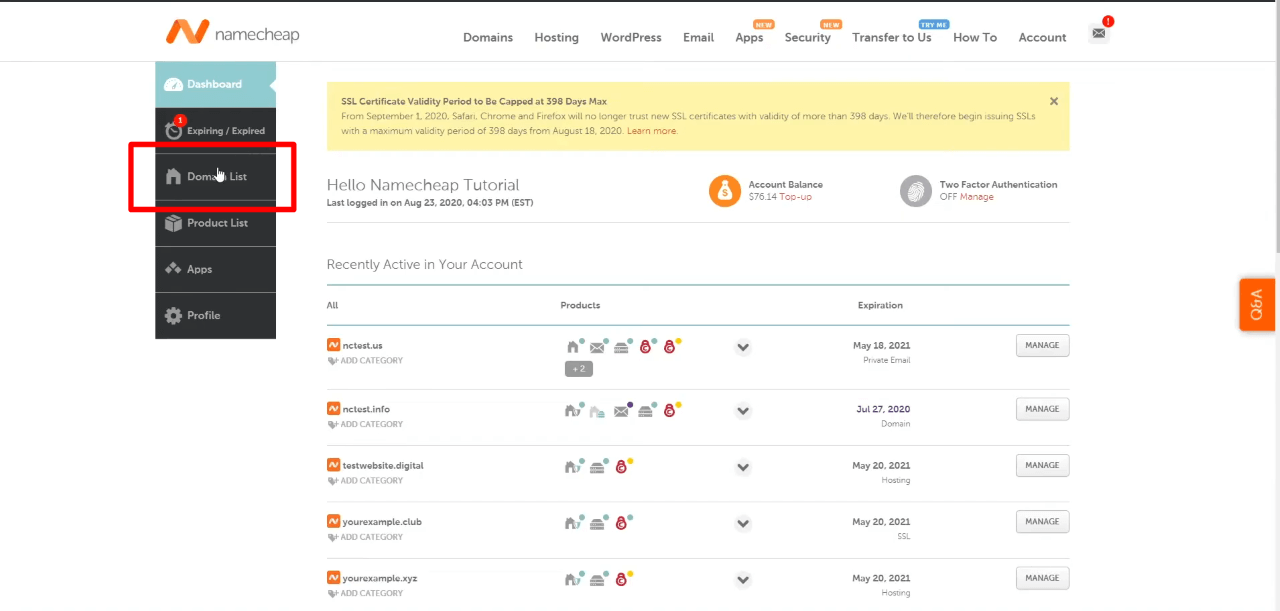The height and width of the screenshot is (611, 1280).
Task: Open Product List in sidebar
Action: coord(215,223)
